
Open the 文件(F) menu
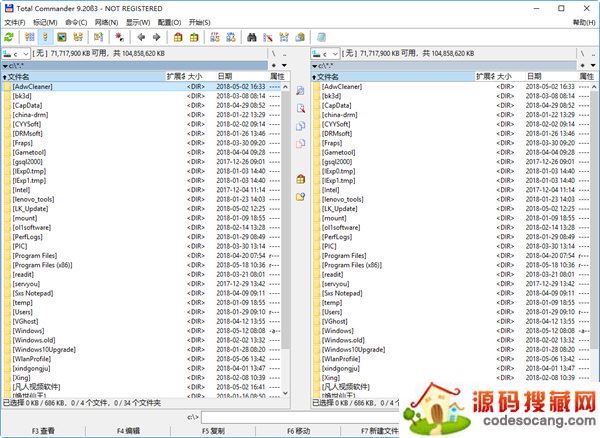coord(15,23)
